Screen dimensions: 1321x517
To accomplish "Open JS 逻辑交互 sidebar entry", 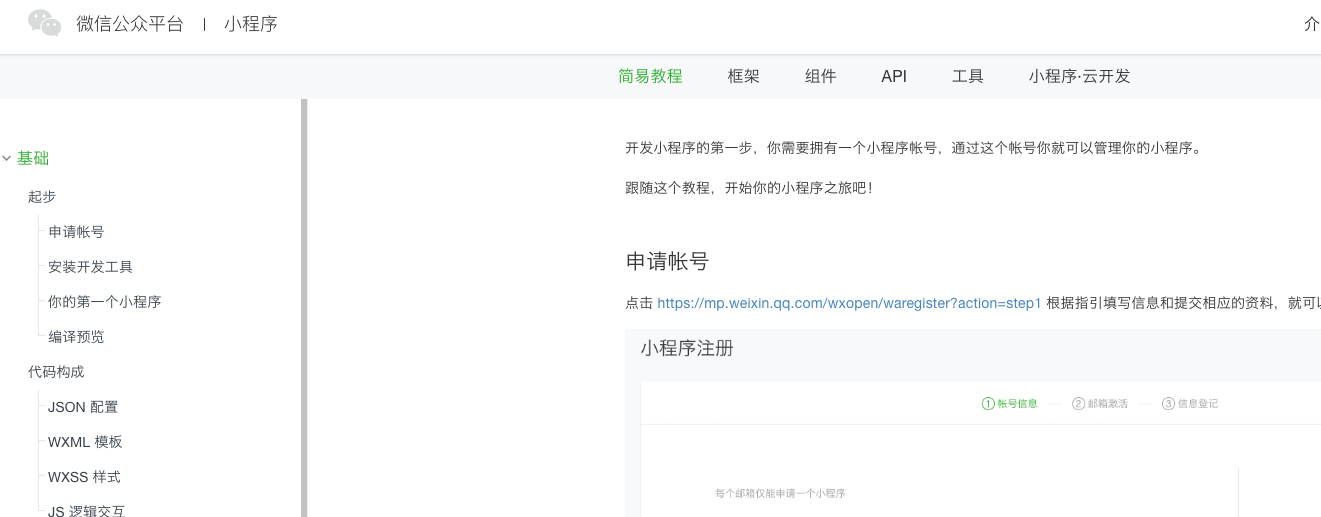I will pos(87,510).
